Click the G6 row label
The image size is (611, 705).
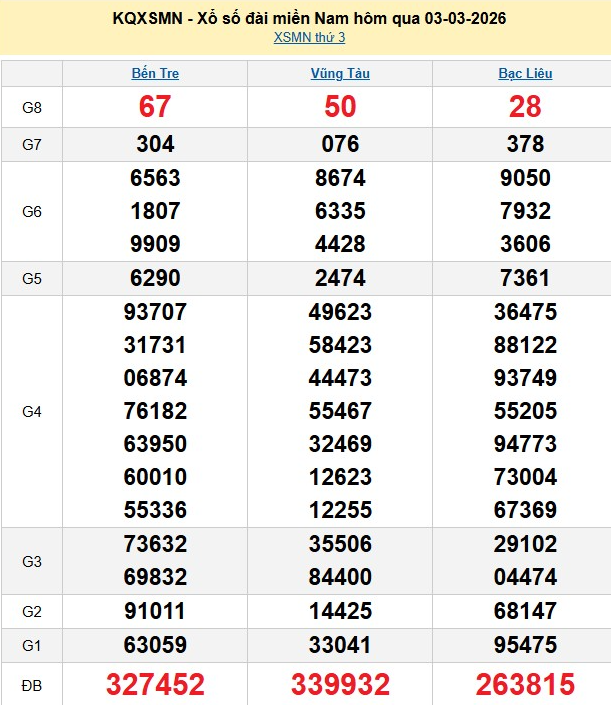(x=32, y=211)
